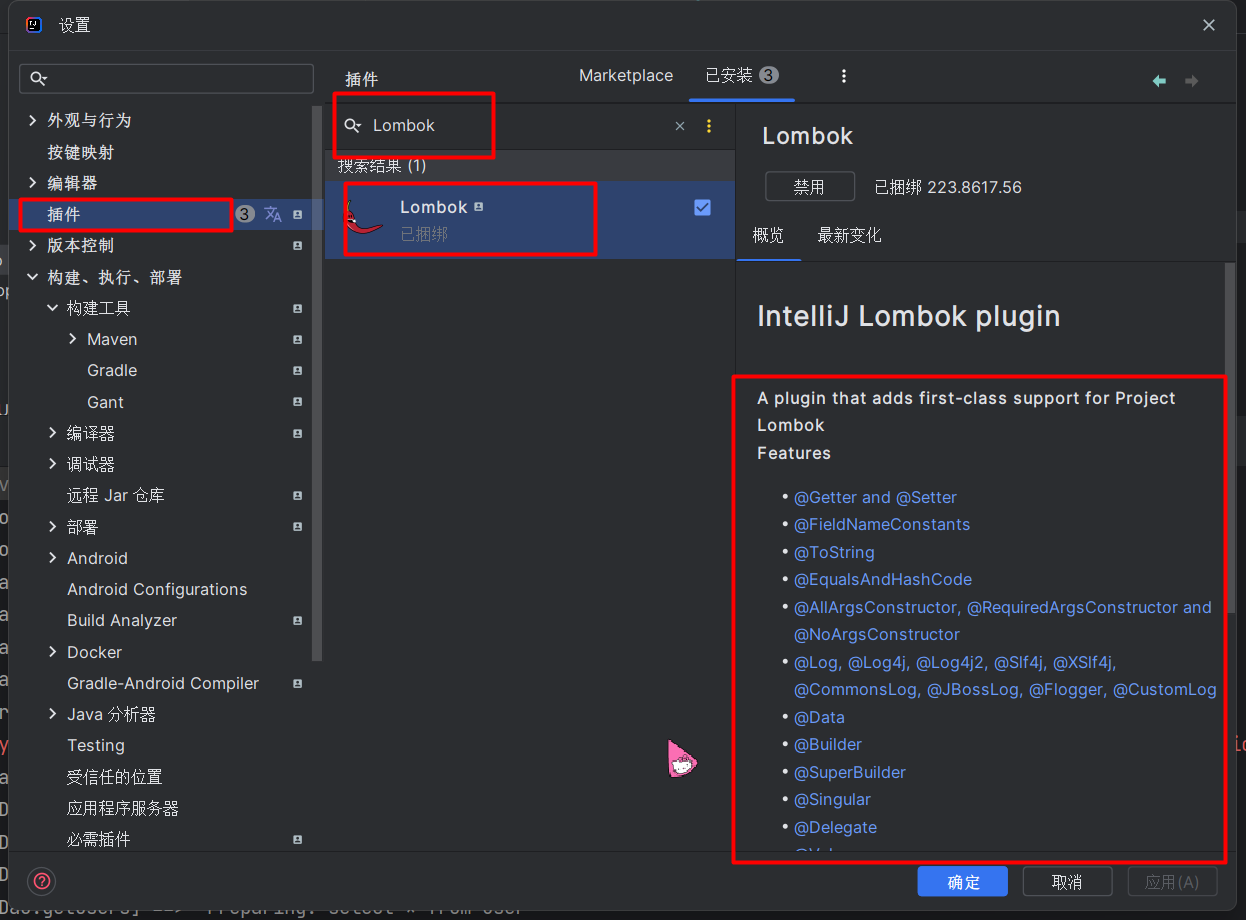
Task: Switch to the Marketplace tab
Action: [x=626, y=76]
